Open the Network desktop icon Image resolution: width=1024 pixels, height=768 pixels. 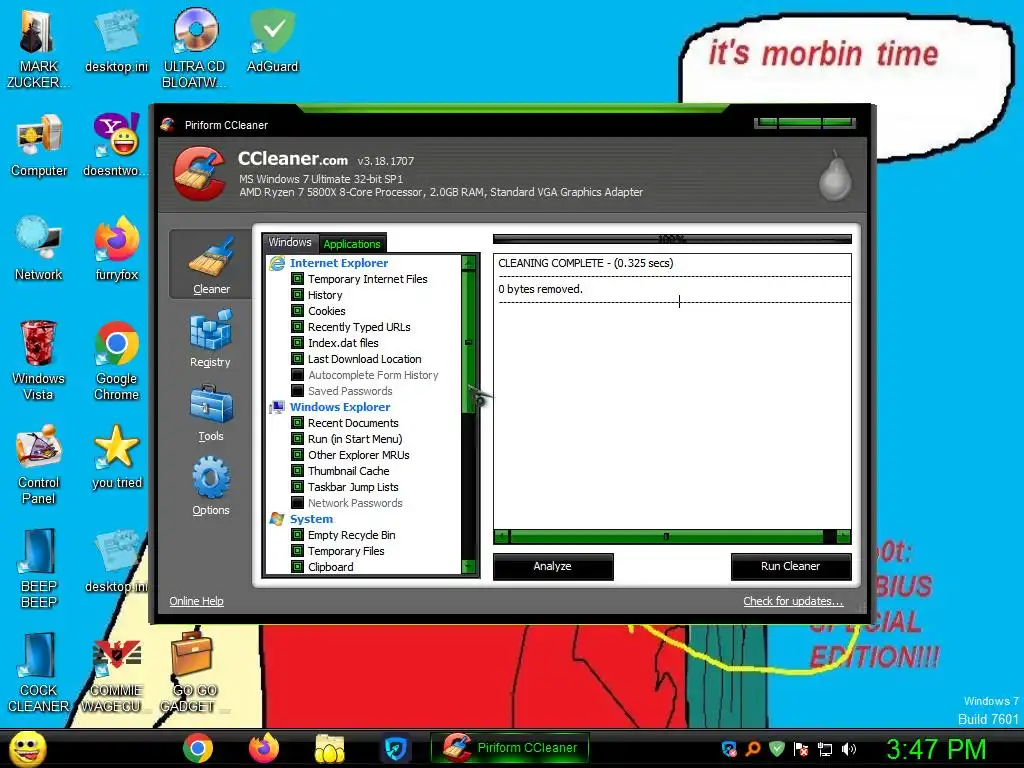tap(39, 248)
